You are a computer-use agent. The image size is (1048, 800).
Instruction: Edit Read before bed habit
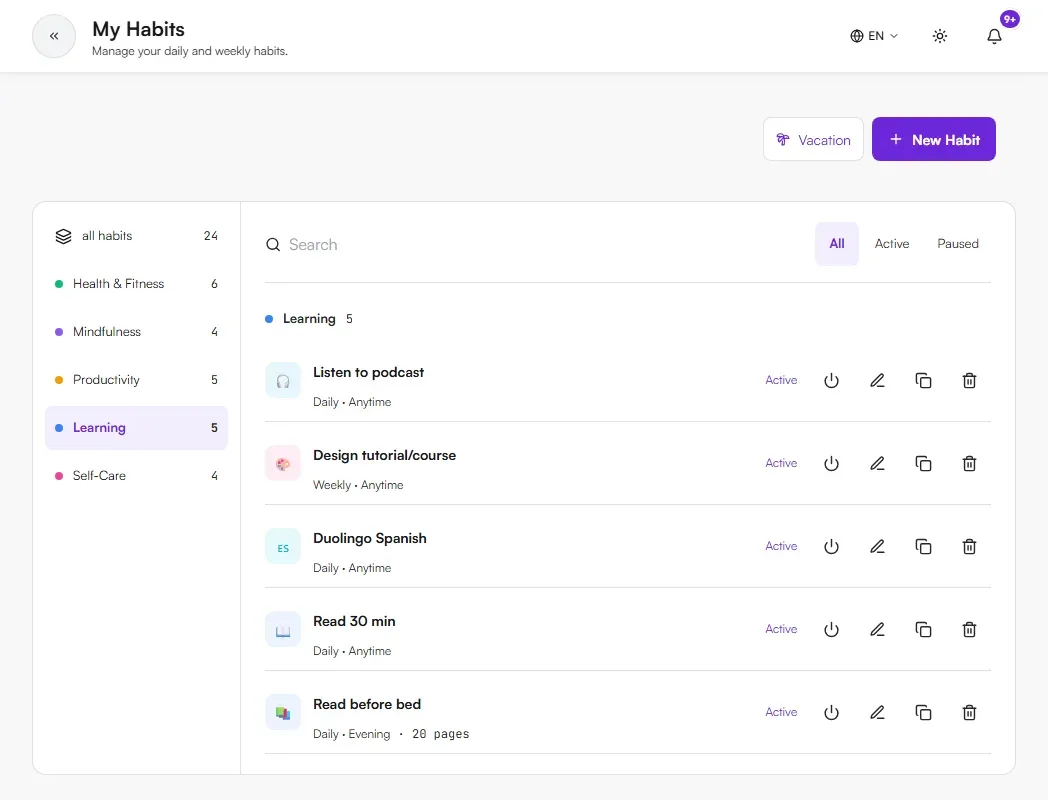click(x=877, y=713)
